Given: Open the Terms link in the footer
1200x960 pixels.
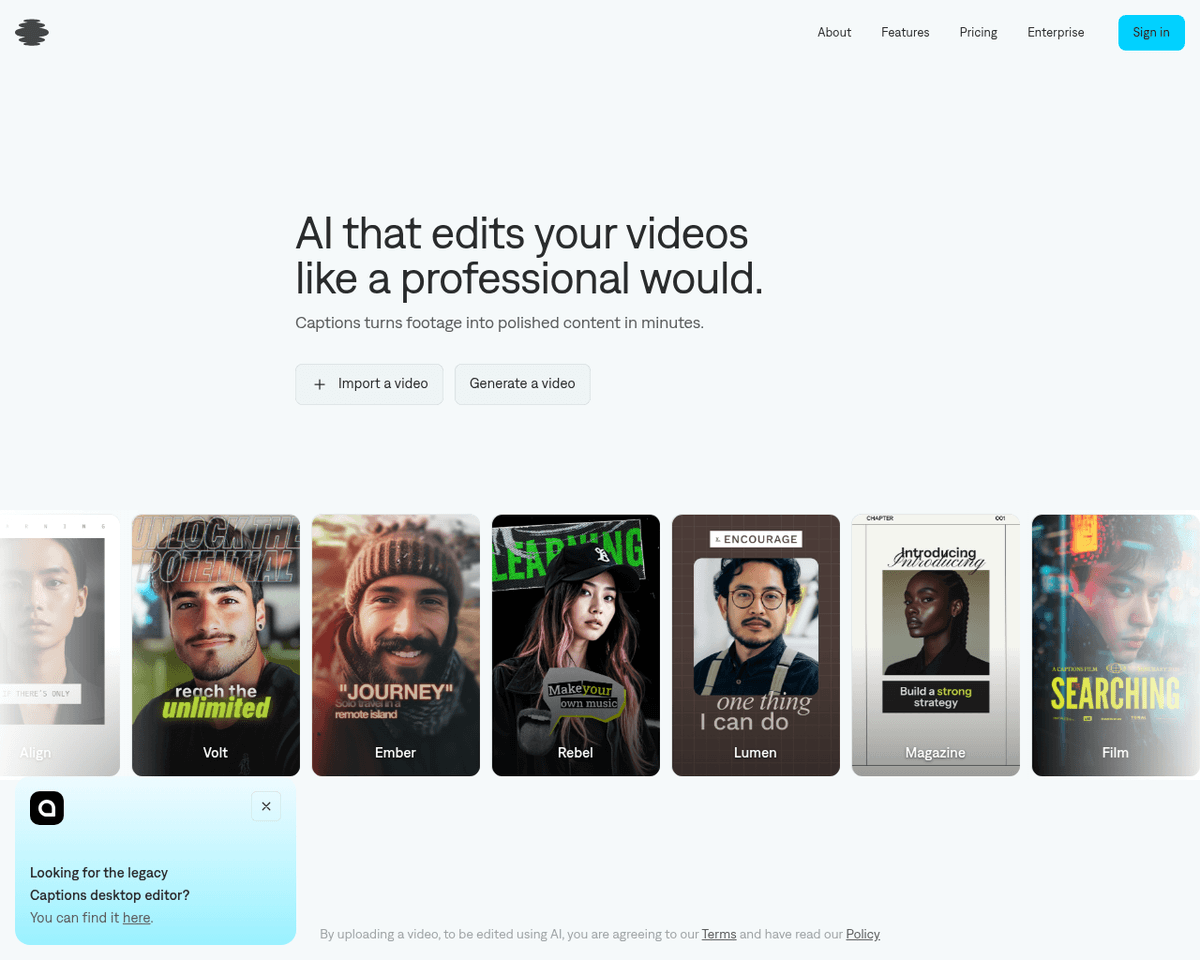Looking at the screenshot, I should (718, 934).
